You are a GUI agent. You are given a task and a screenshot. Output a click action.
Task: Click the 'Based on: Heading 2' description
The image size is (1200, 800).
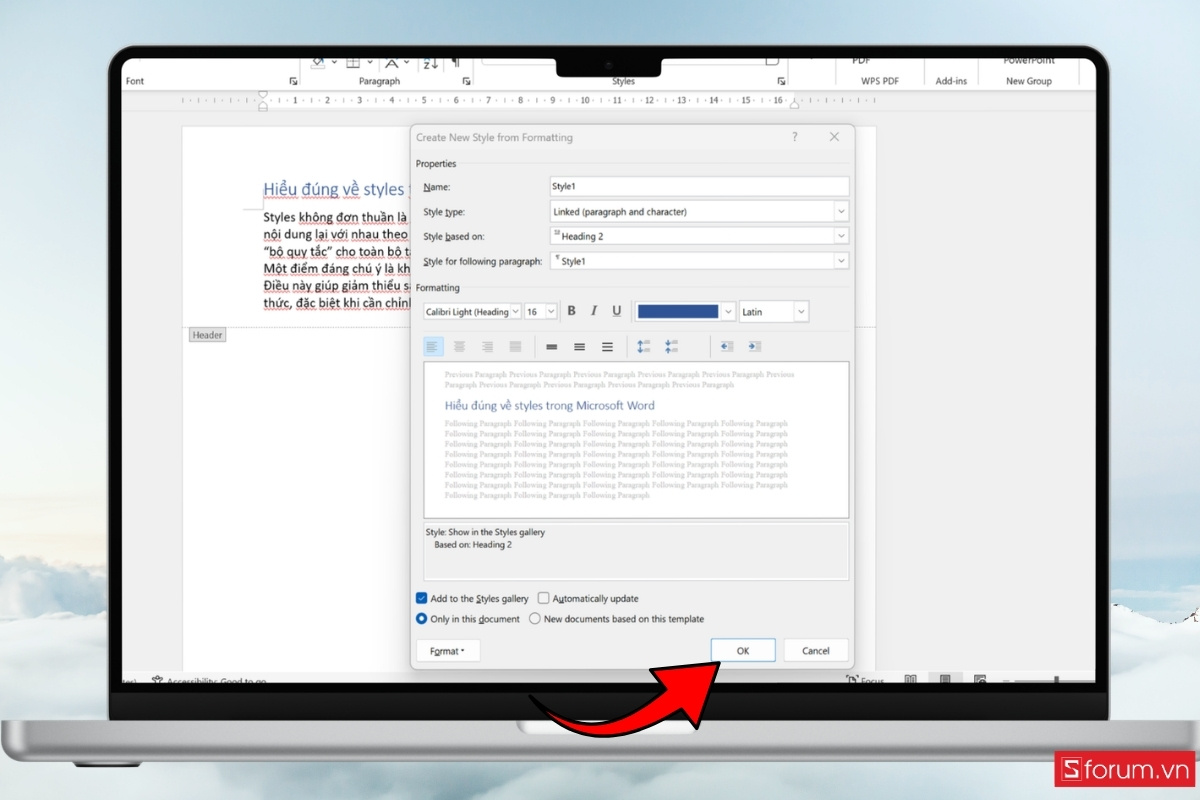click(x=473, y=545)
